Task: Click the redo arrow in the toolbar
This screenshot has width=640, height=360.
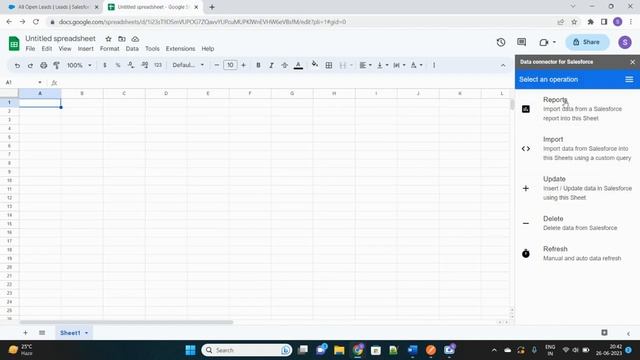Action: [30, 65]
